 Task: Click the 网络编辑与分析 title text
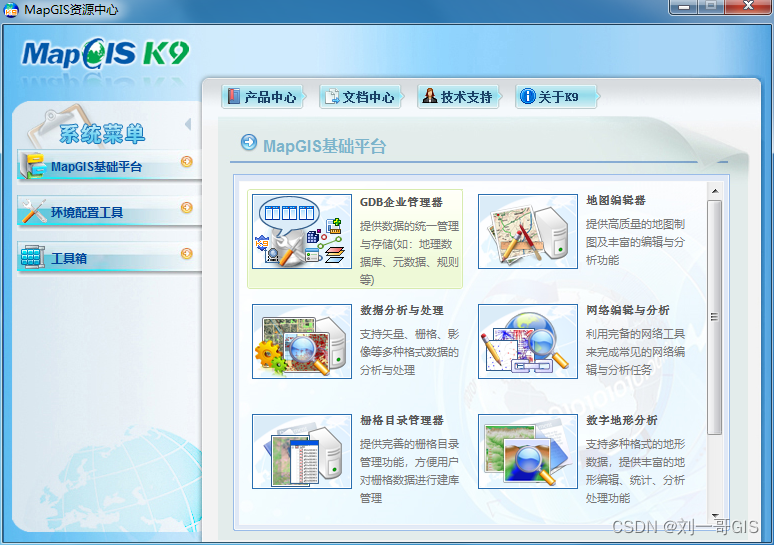click(628, 311)
